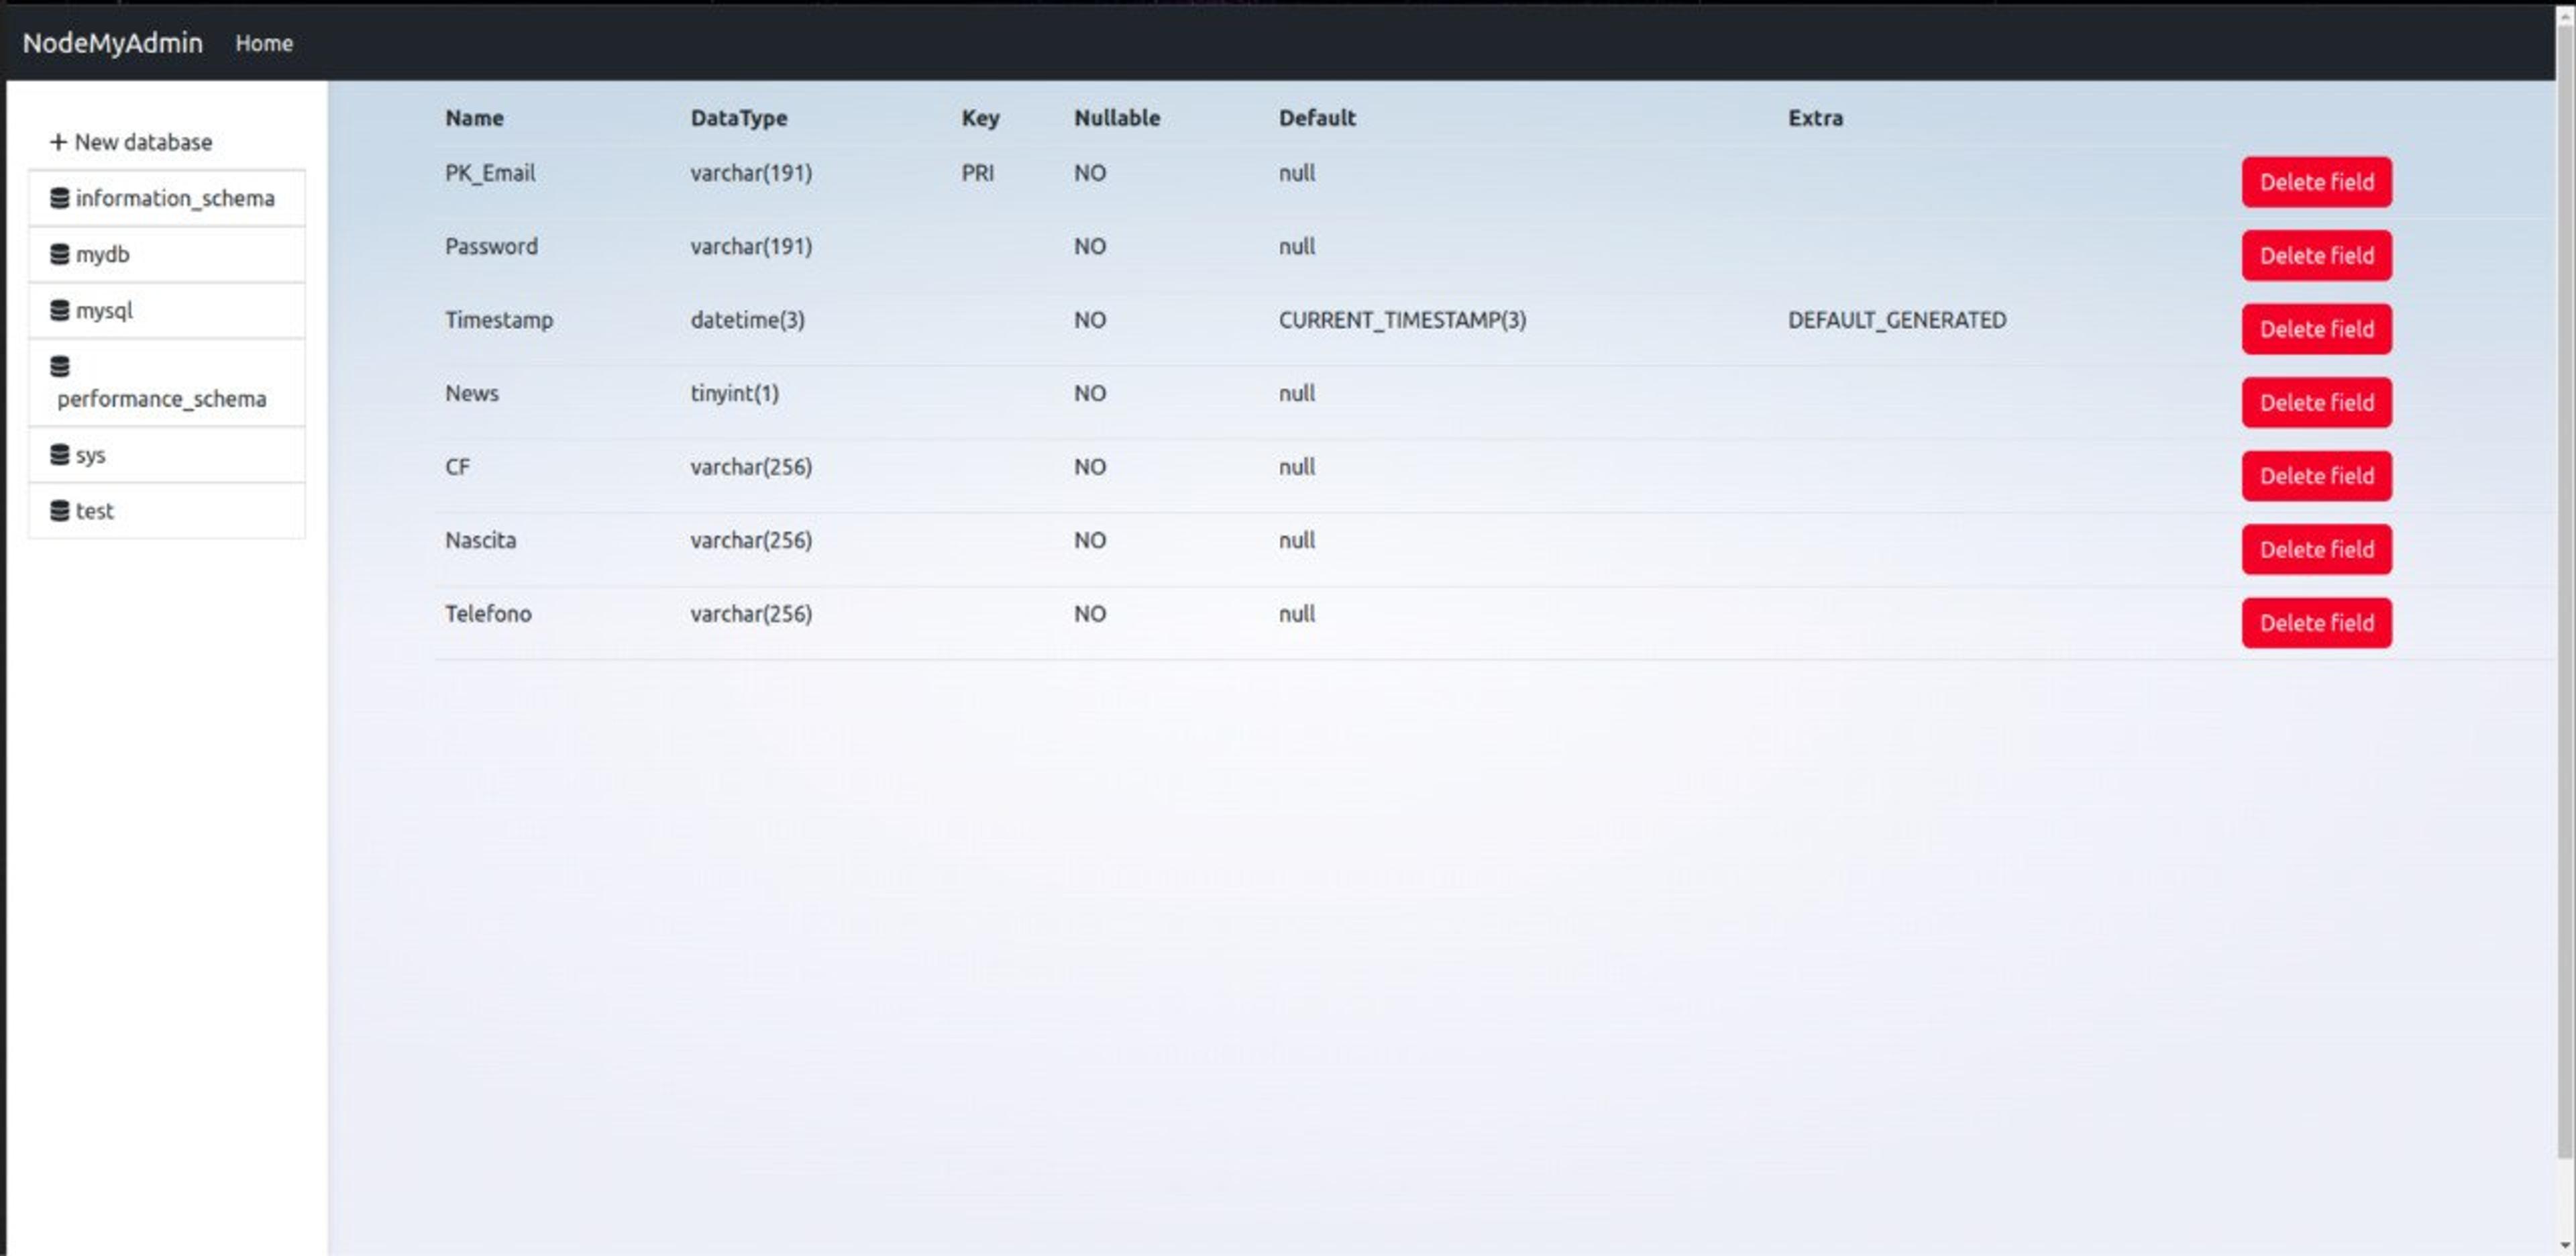Click the Key column header
The width and height of the screenshot is (2576, 1256).
(x=980, y=118)
